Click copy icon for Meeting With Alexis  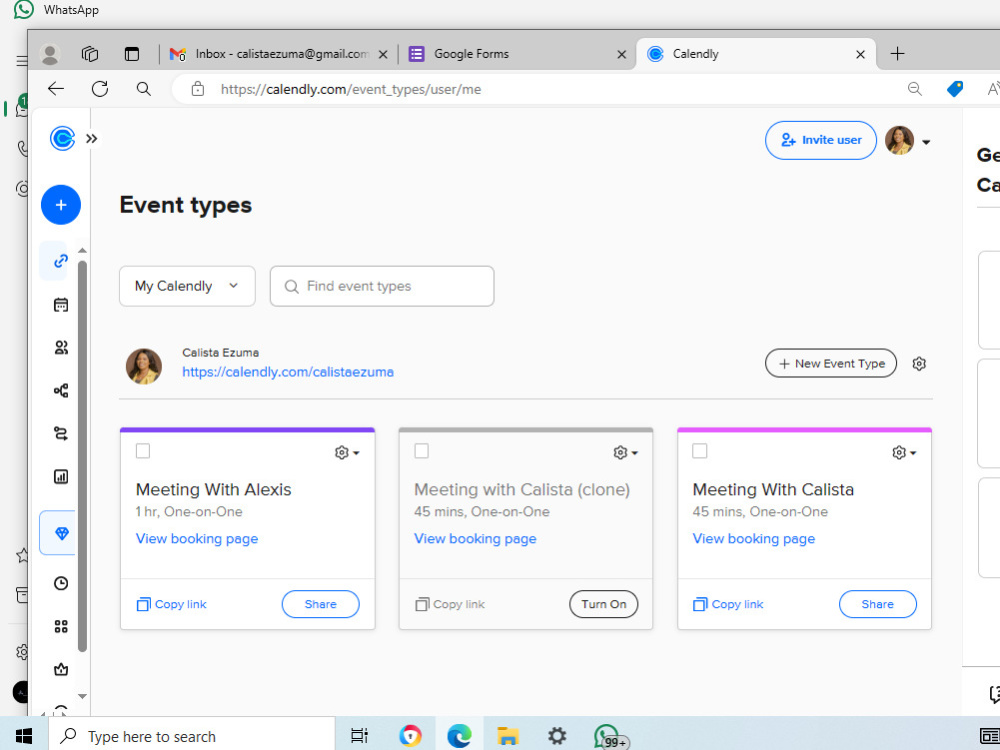(143, 604)
